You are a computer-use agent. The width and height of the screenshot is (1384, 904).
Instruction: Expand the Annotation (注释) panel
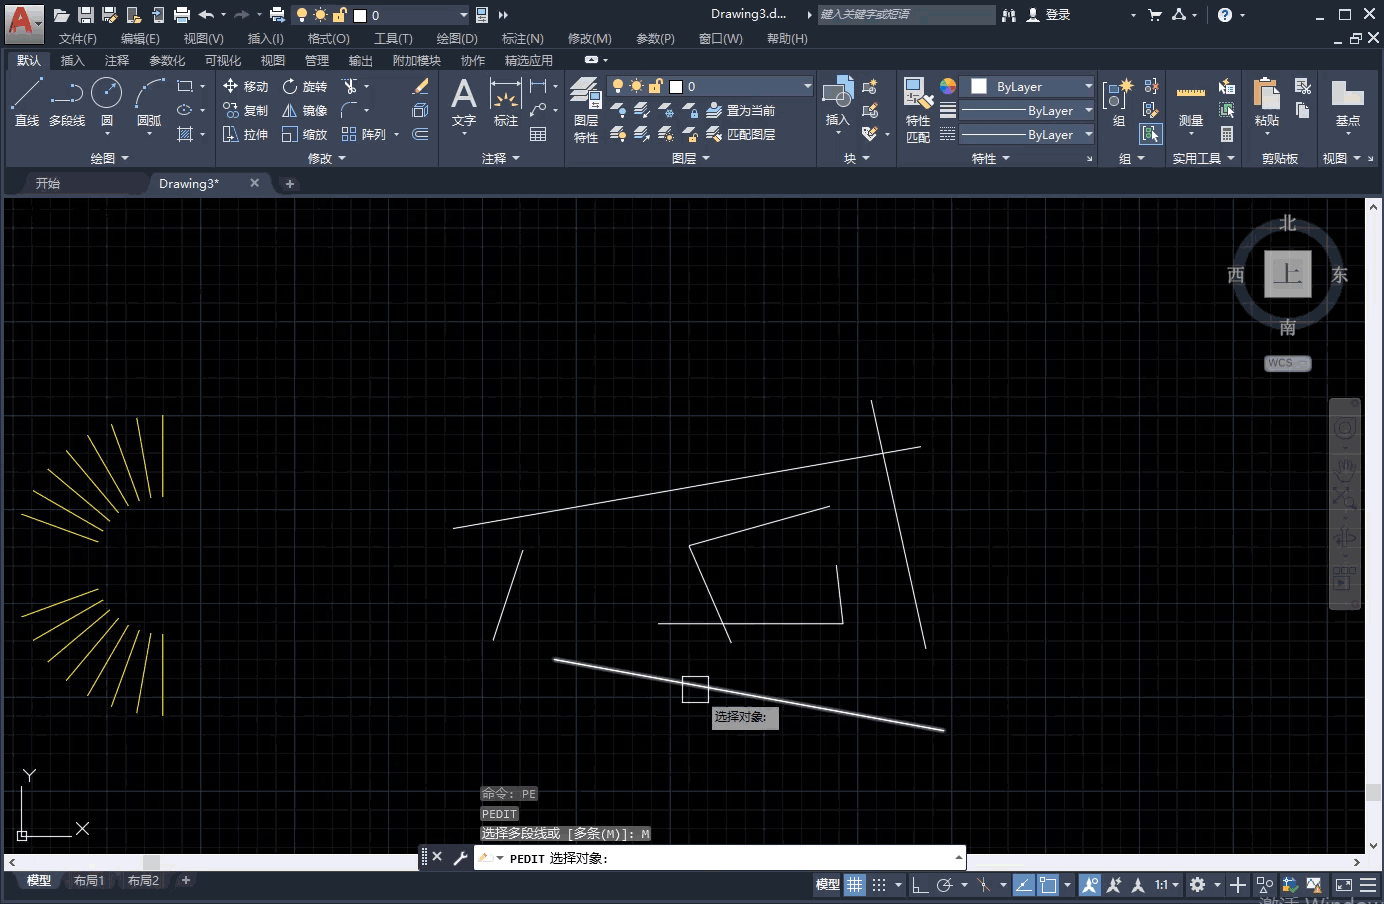pos(500,158)
